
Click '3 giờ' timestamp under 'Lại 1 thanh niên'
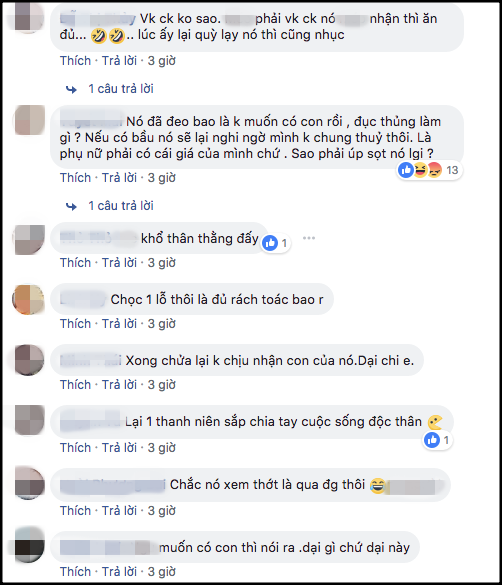coord(161,448)
